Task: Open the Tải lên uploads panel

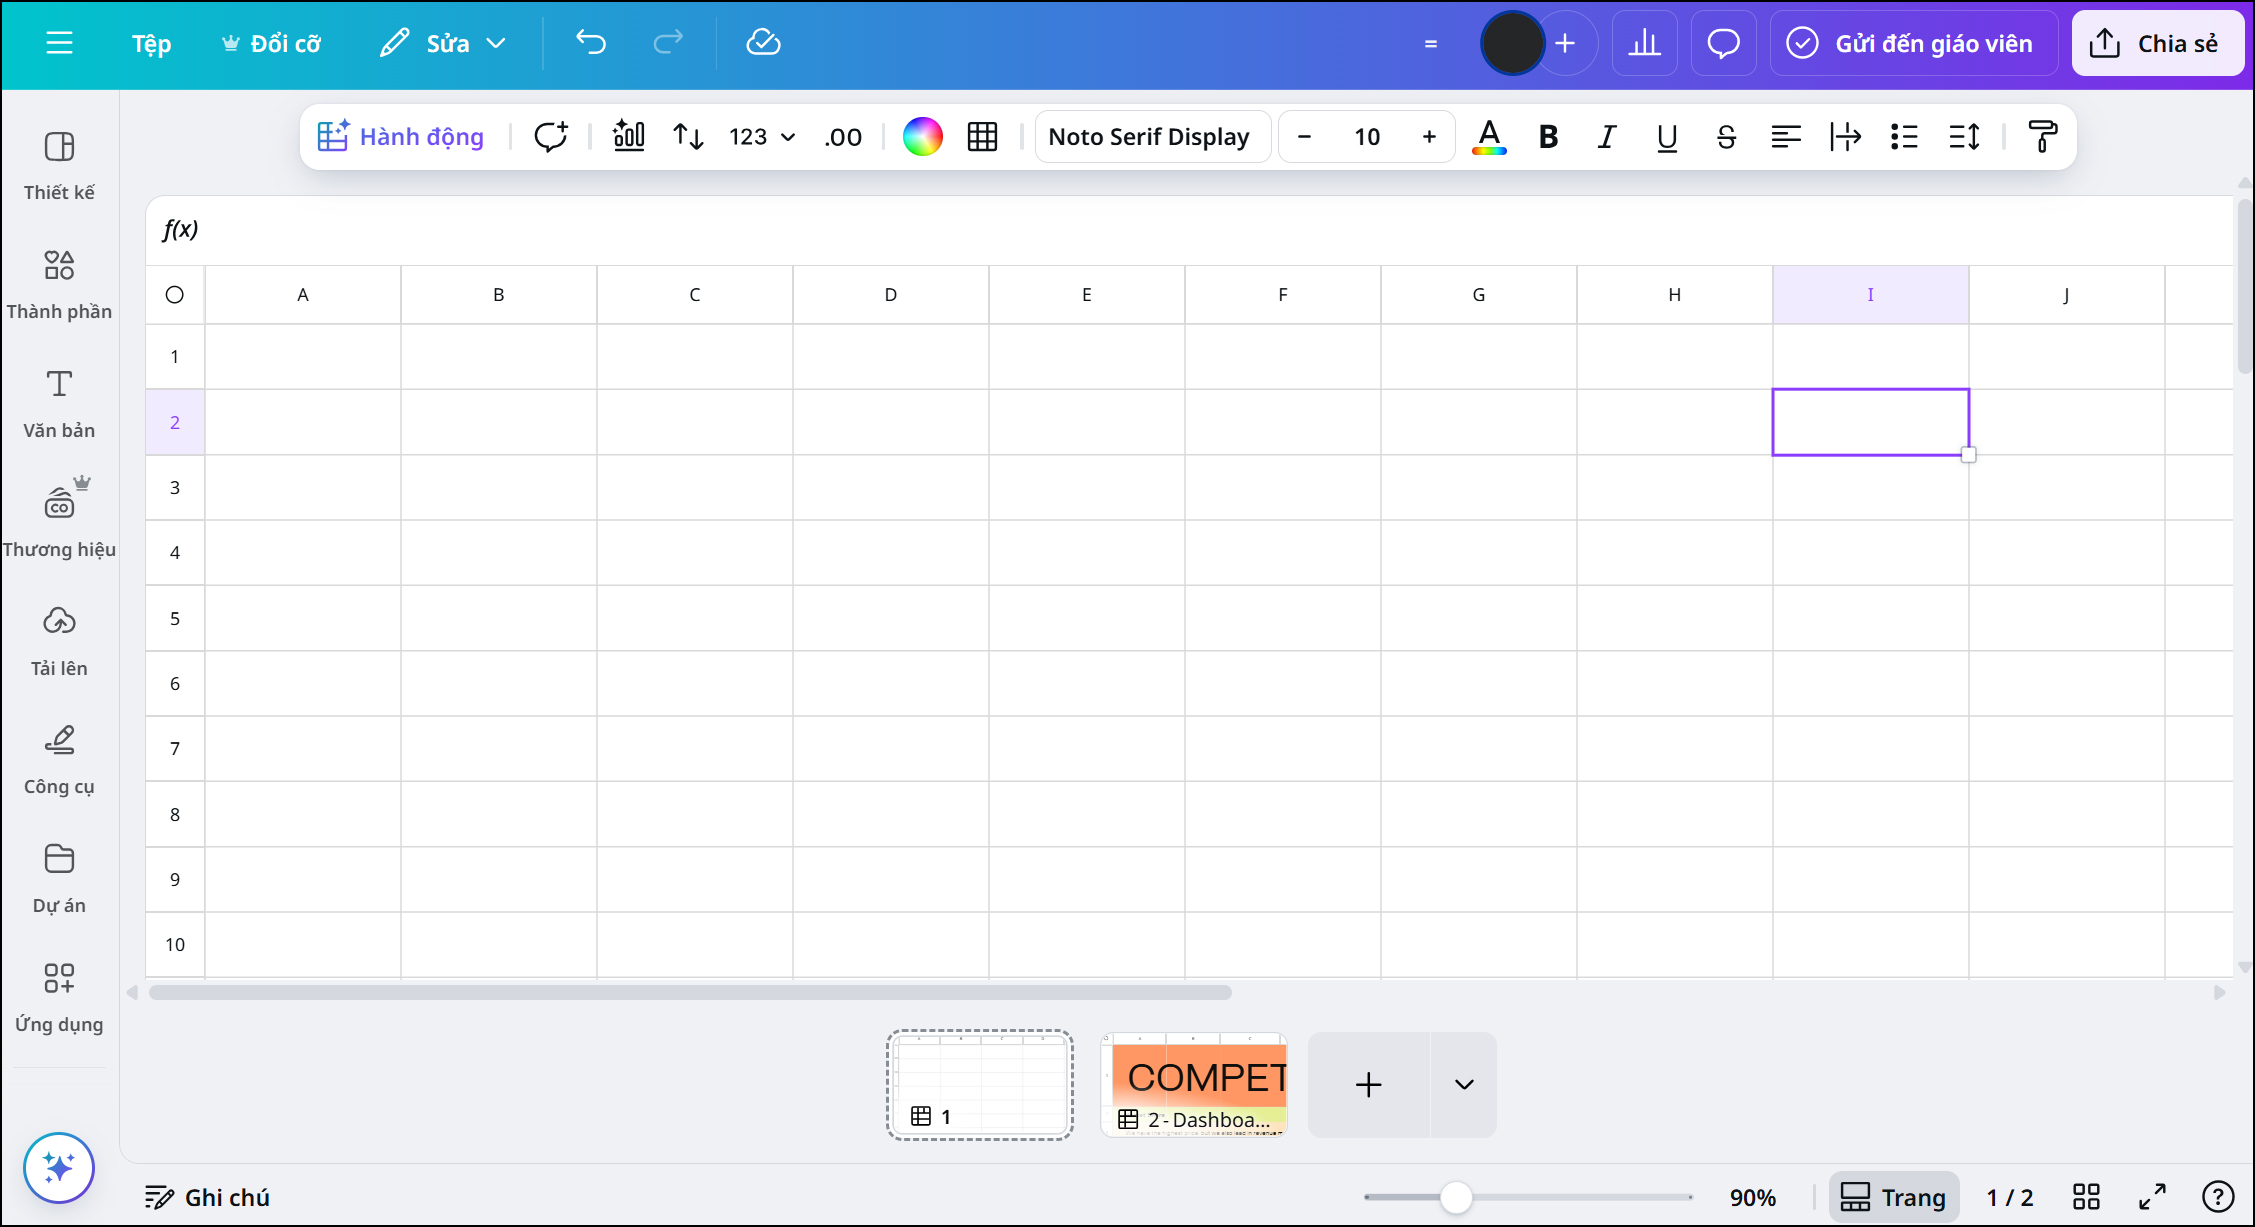Action: 60,642
